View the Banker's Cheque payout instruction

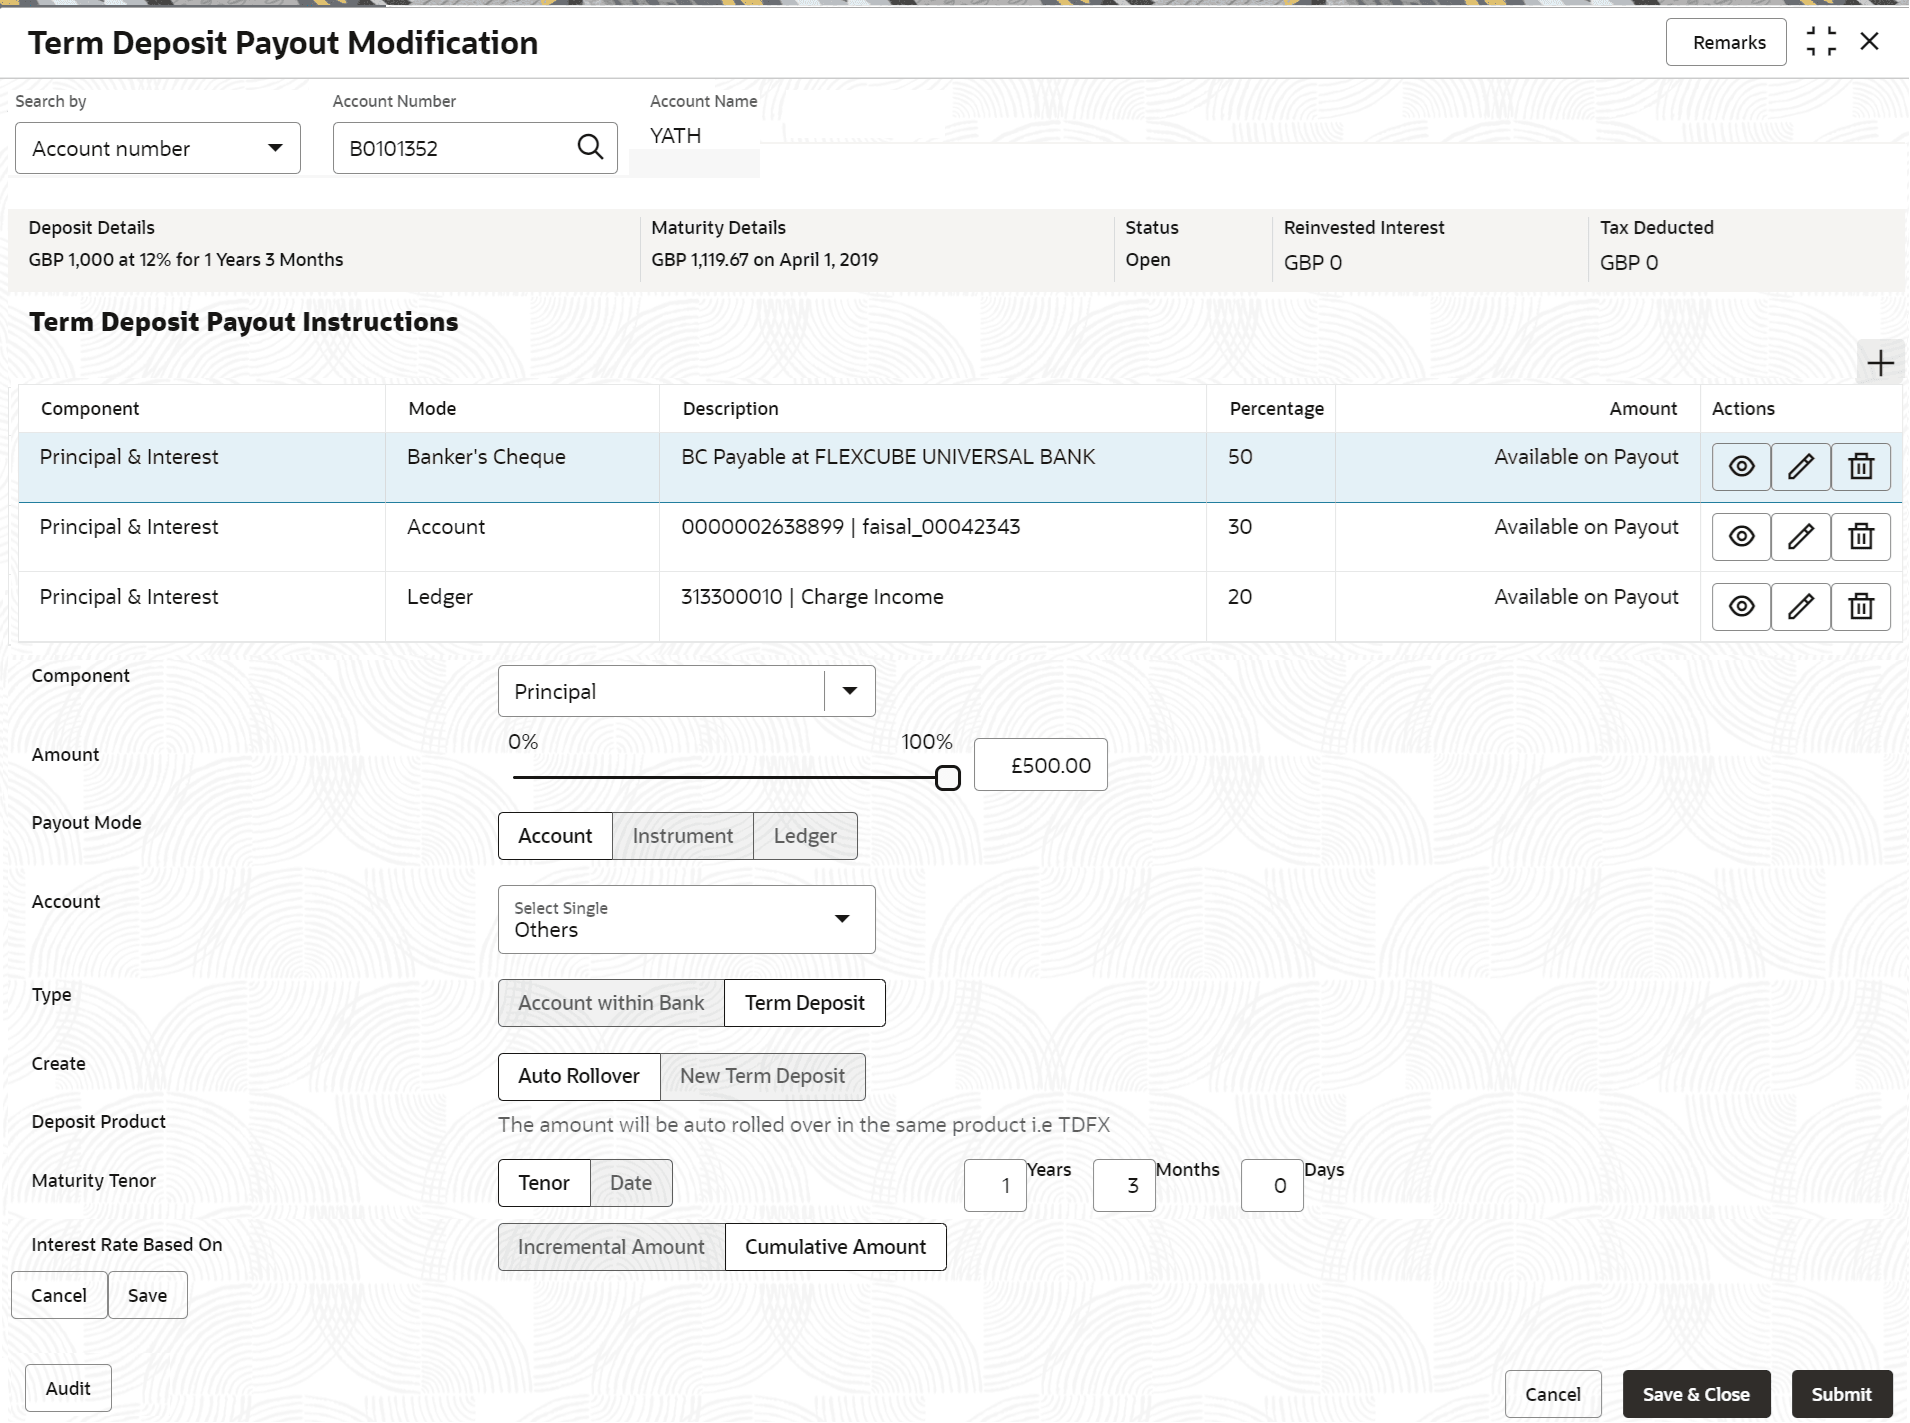point(1741,467)
